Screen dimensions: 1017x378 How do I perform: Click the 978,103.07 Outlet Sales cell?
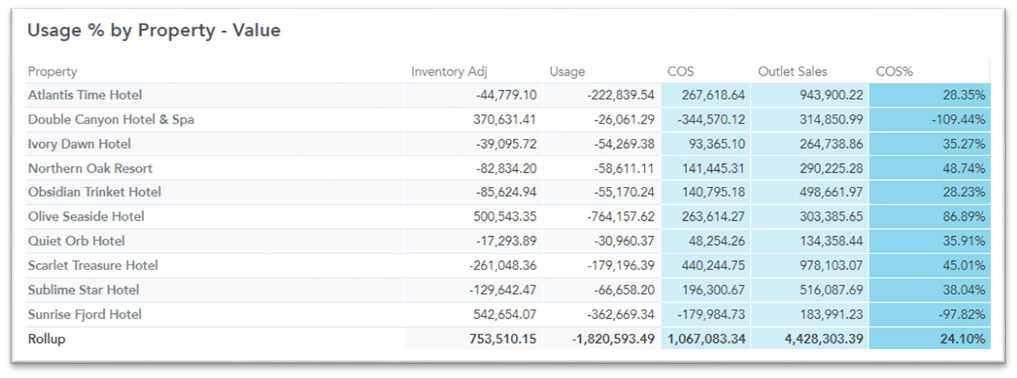click(x=809, y=266)
